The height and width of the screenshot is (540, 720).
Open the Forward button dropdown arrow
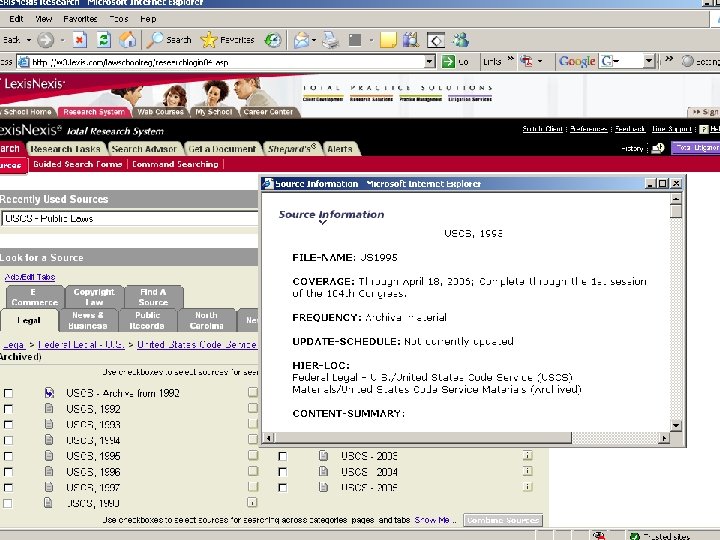[62, 40]
